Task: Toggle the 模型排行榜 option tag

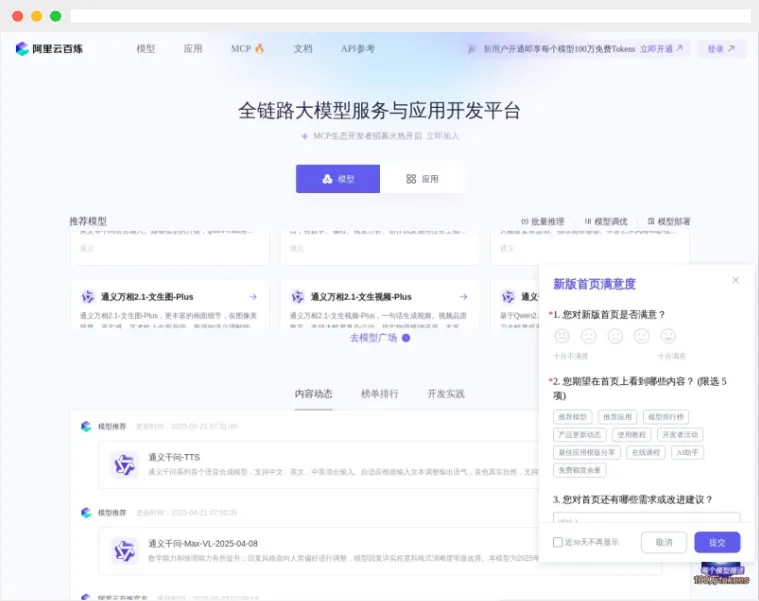Action: pos(666,417)
